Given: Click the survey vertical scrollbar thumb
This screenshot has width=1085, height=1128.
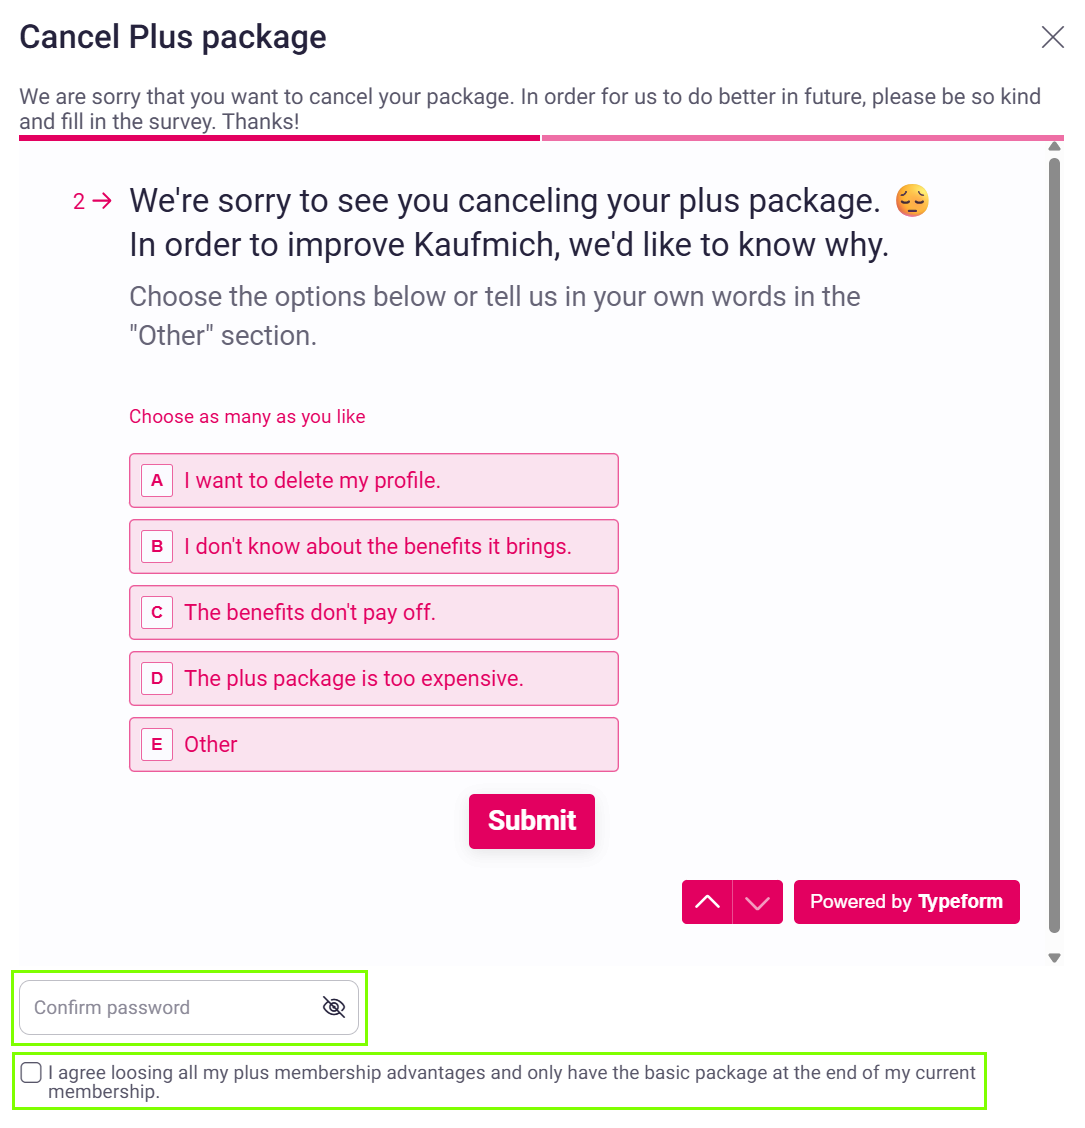Looking at the screenshot, I should pos(1055,545).
